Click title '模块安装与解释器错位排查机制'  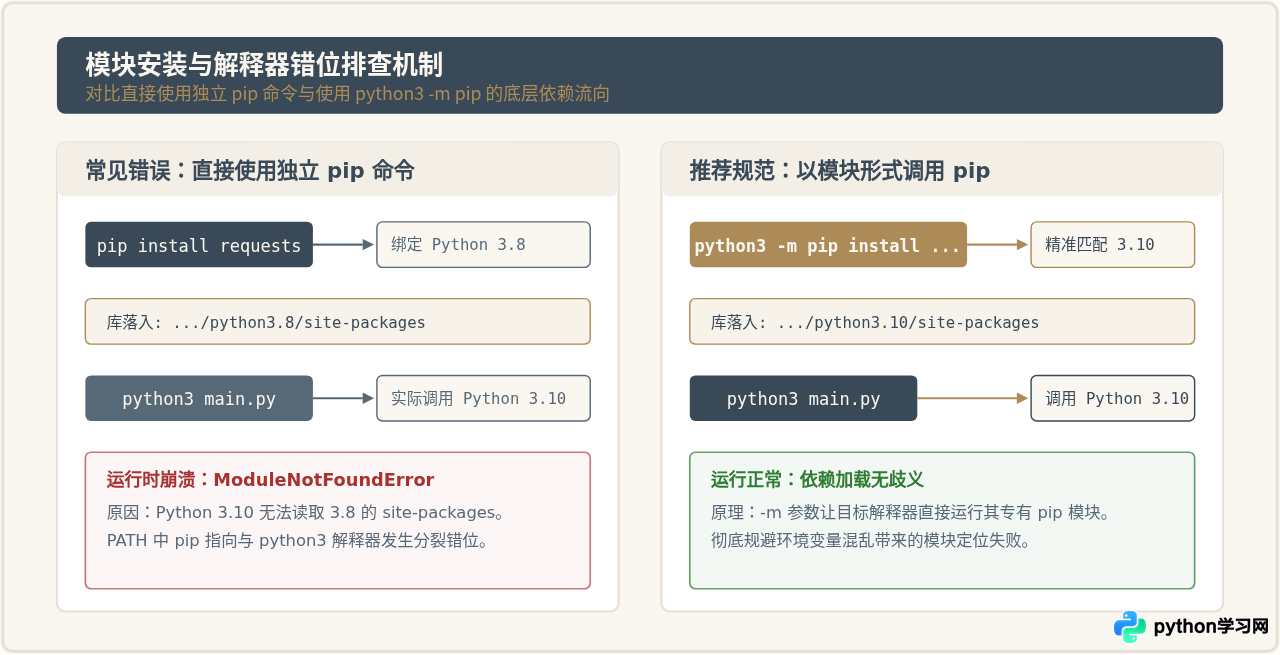(x=264, y=65)
